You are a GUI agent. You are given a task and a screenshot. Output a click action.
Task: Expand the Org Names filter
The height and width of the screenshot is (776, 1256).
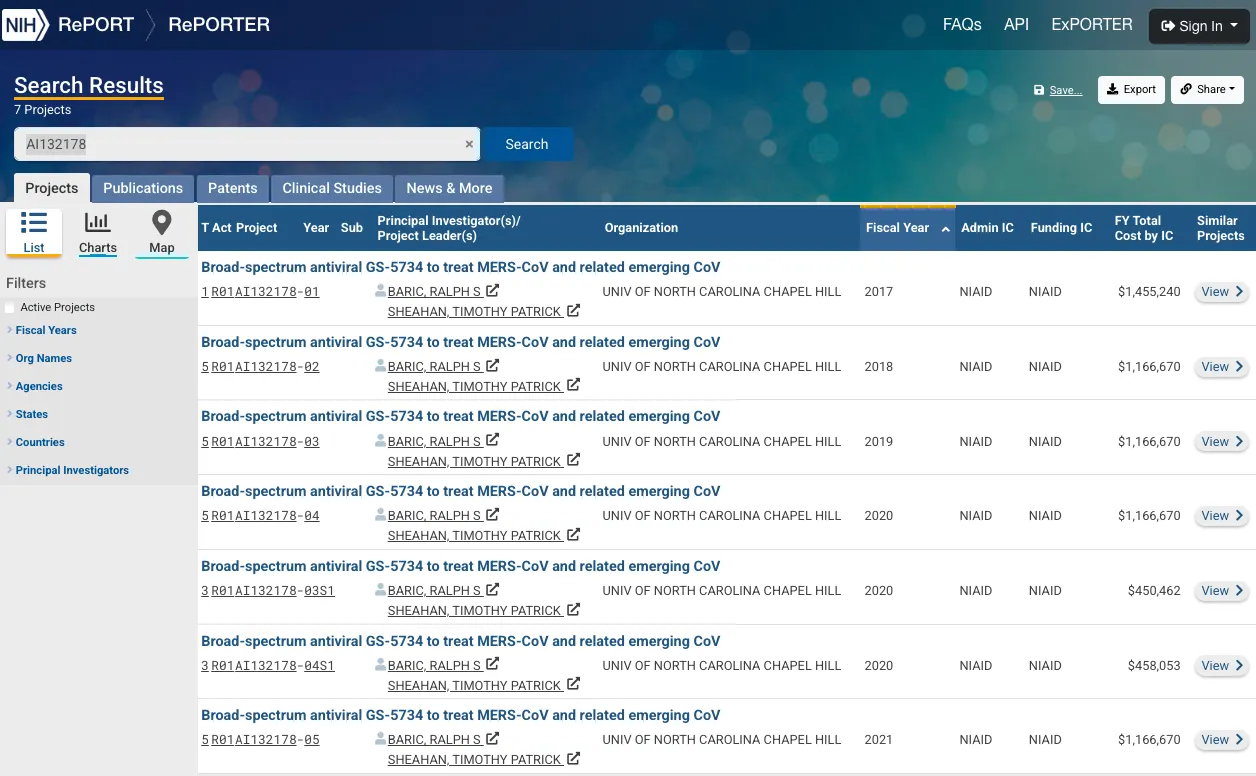click(x=44, y=358)
